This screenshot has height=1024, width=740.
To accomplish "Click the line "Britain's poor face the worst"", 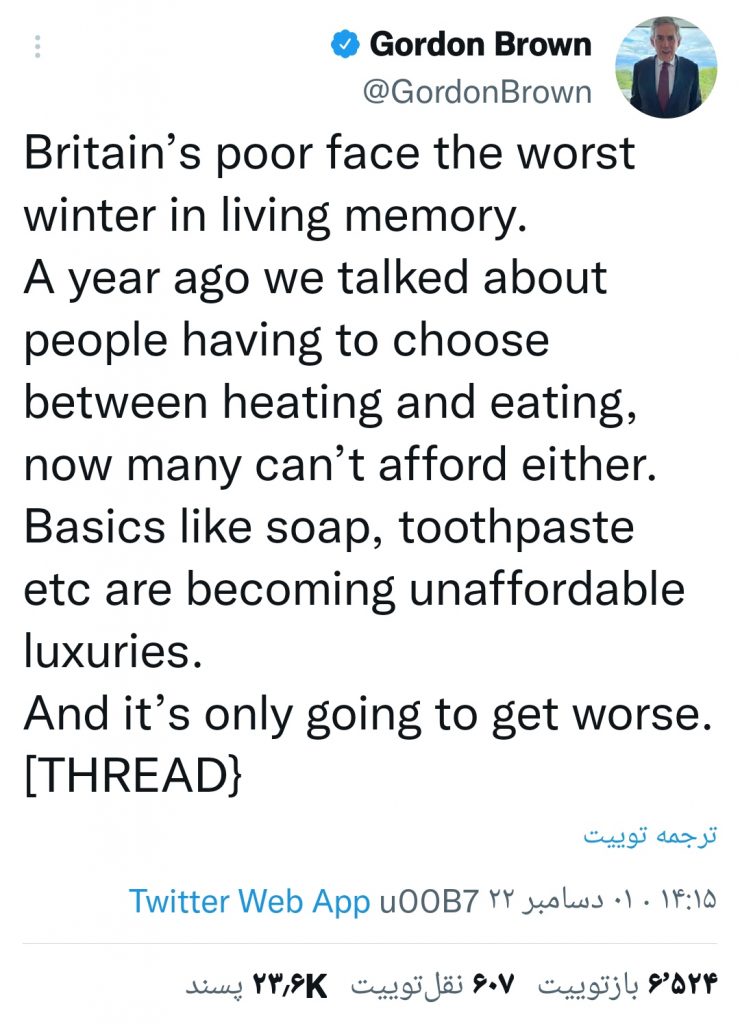I will (x=329, y=153).
